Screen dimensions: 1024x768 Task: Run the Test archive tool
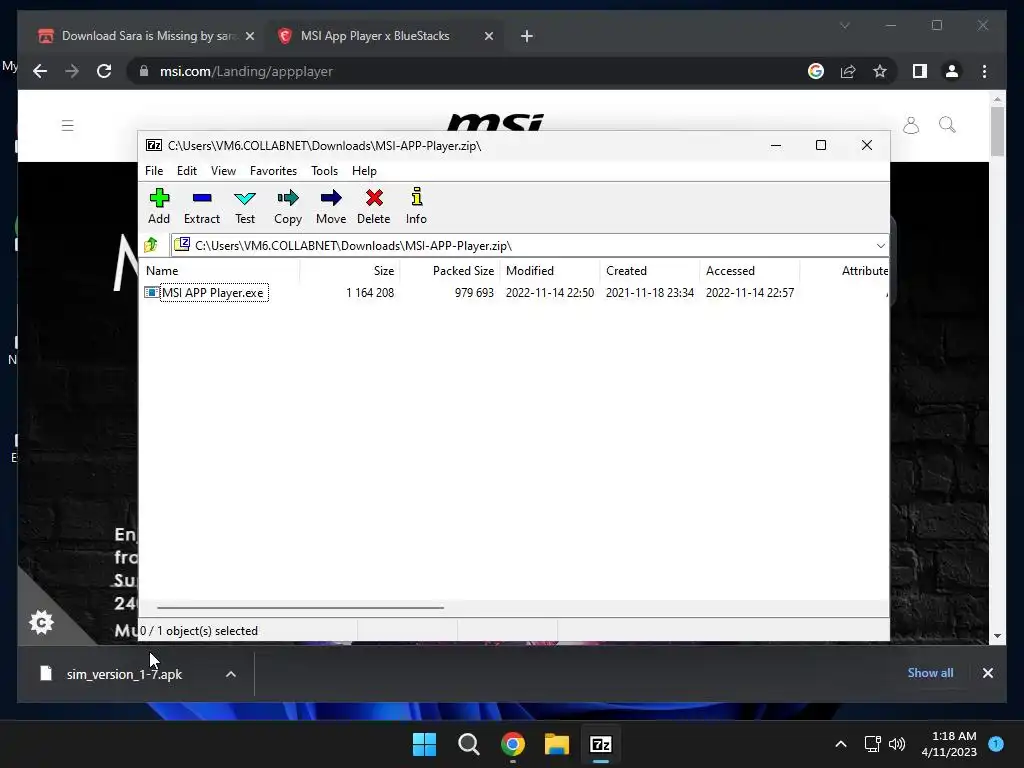coord(245,206)
